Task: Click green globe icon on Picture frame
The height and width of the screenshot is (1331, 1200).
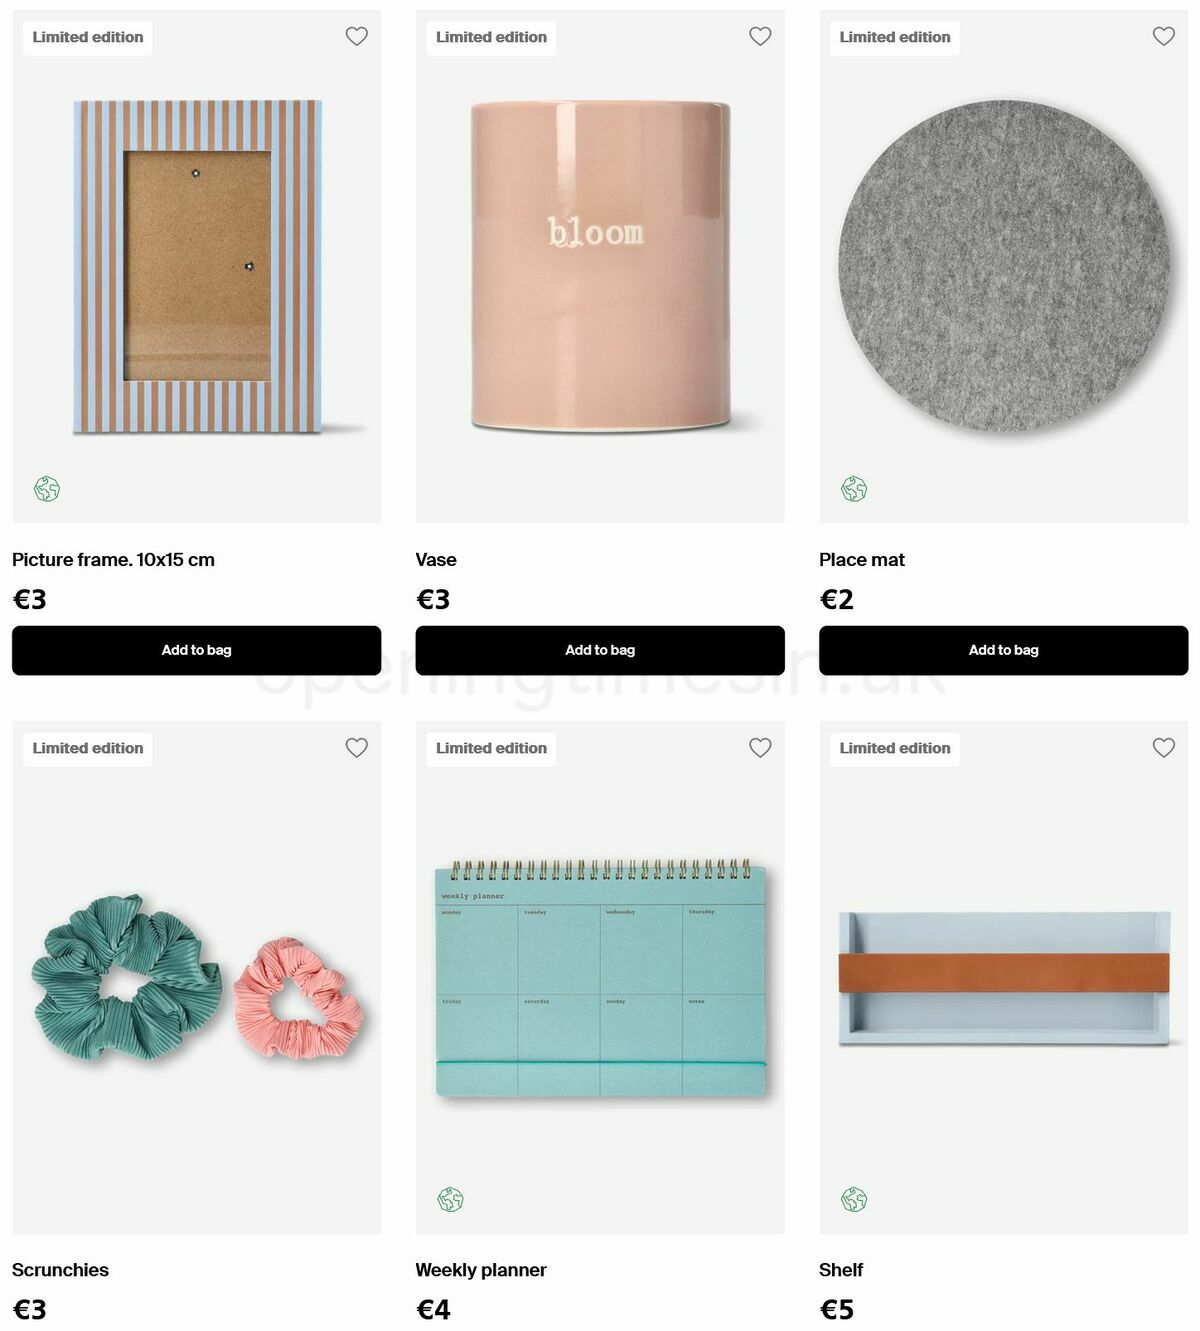Action: pyautogui.click(x=47, y=489)
